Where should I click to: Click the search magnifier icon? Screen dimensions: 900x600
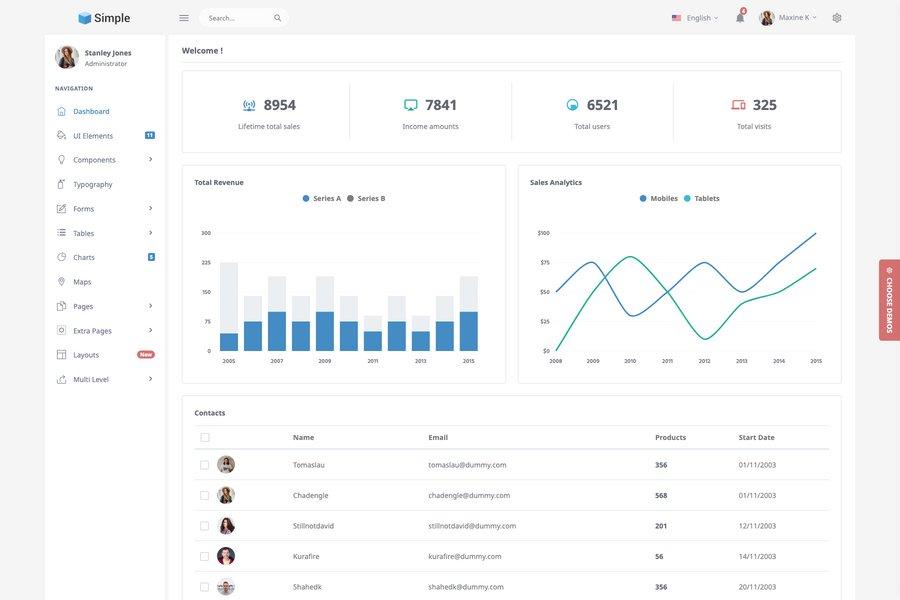coord(275,15)
